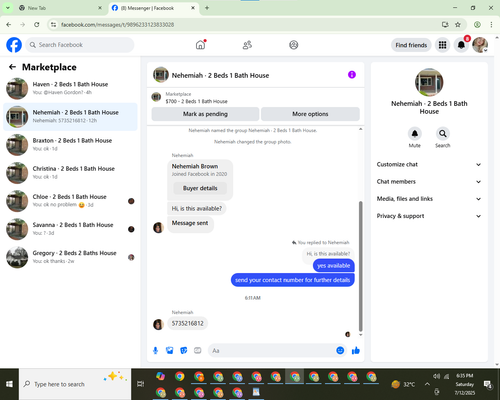Open the emoji picker in the message box
Viewport: 500px width, 400px height.
tap(340, 350)
